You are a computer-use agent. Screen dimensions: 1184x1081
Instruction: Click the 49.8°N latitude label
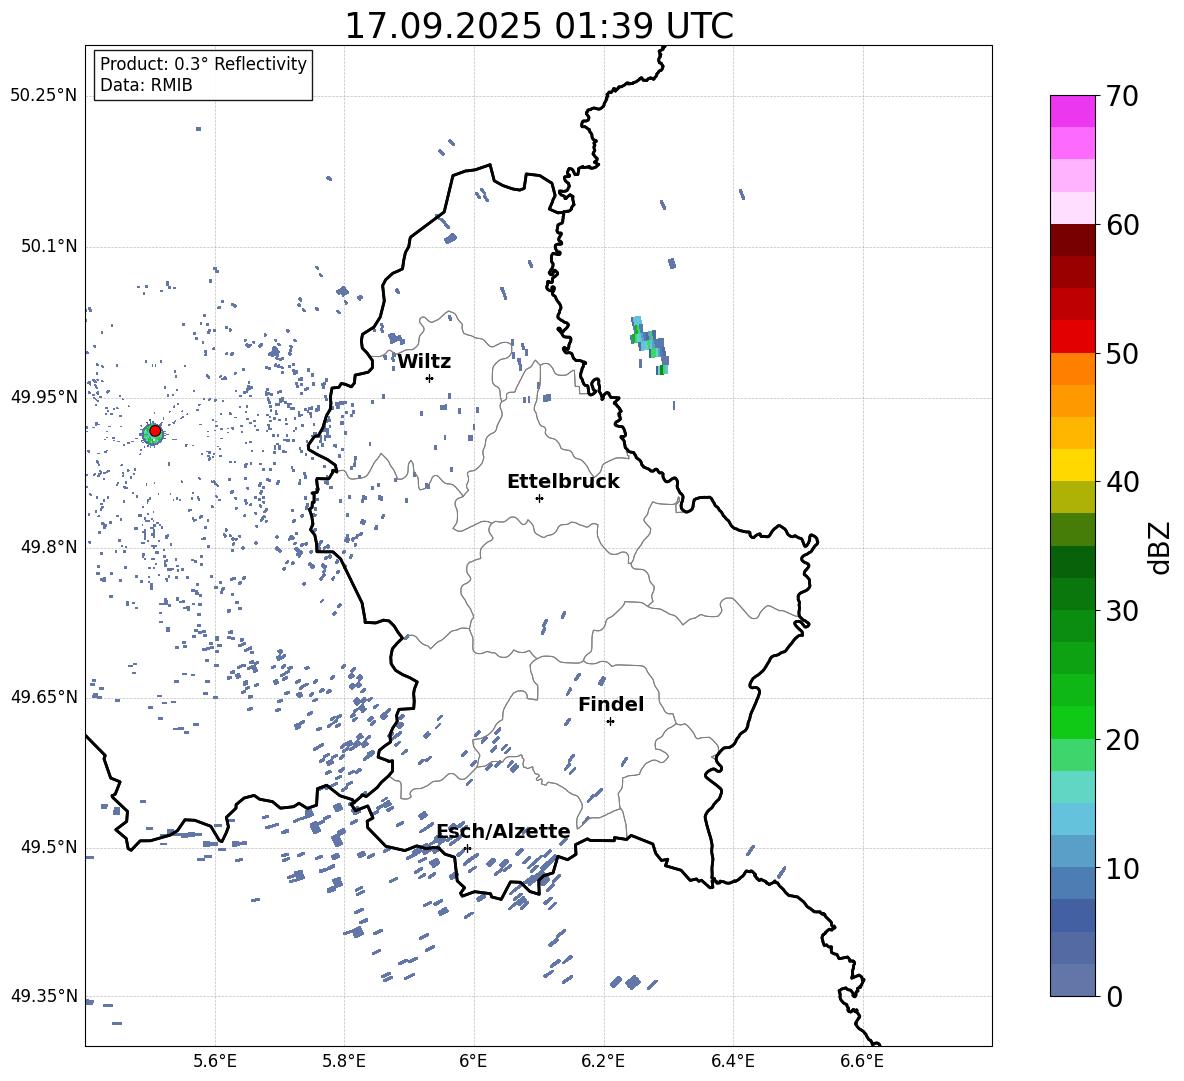[x=48, y=547]
